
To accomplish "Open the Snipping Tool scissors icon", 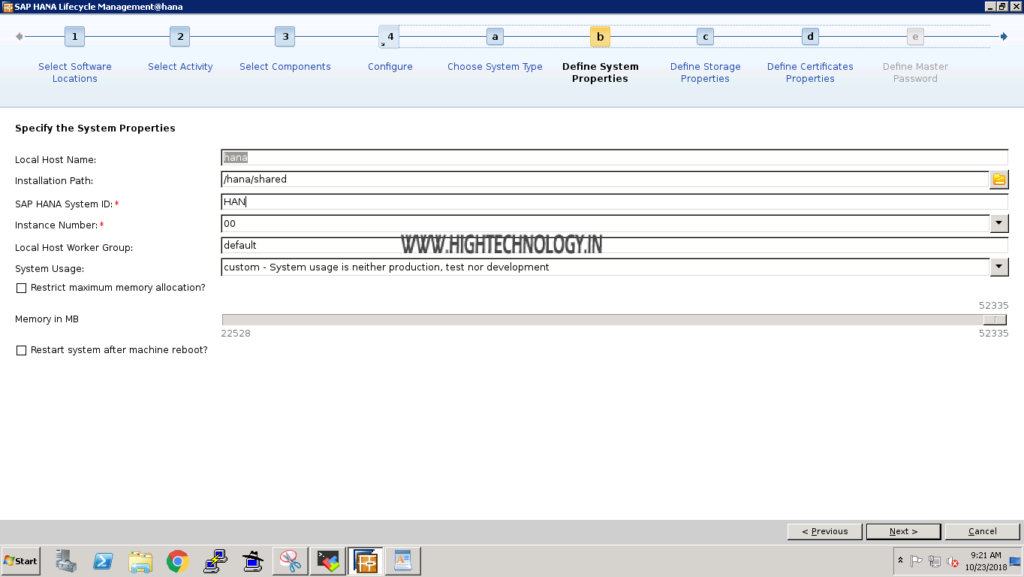I will 290,561.
